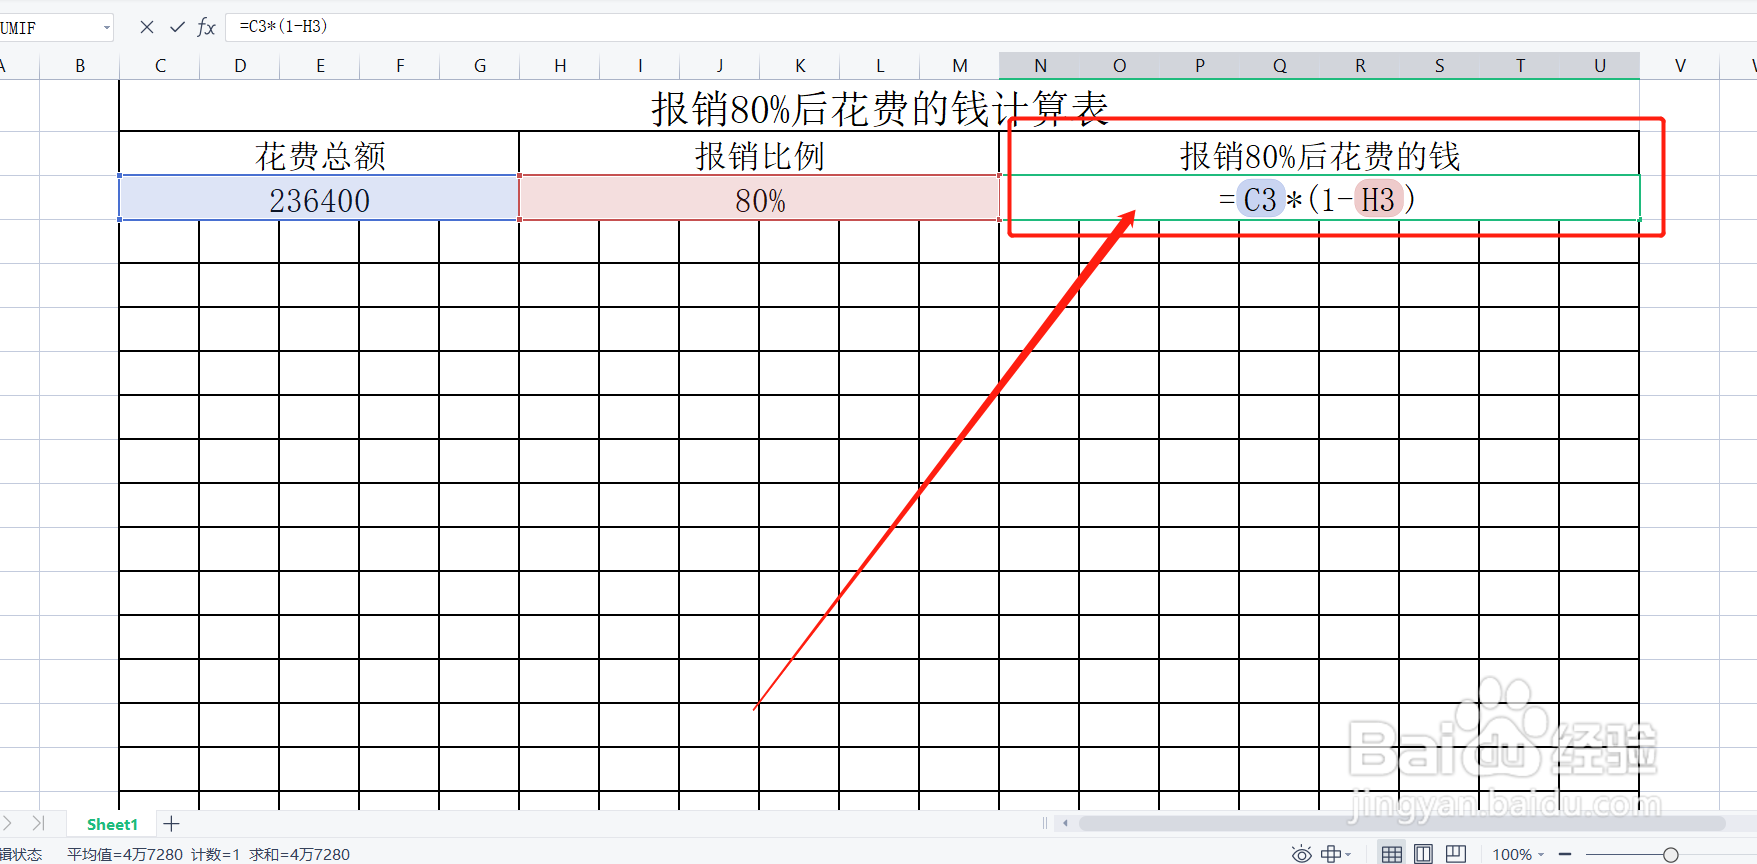This screenshot has height=864, width=1757.
Task: Click into the formula bar containing =C3*(1-H3)
Action: point(990,27)
